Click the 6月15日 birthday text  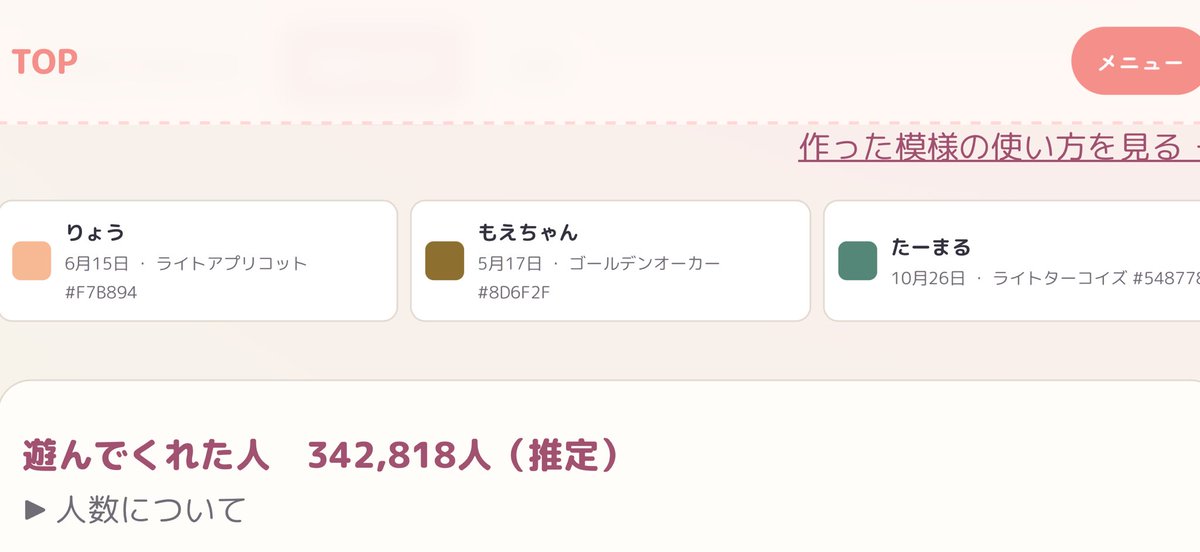[x=97, y=264]
